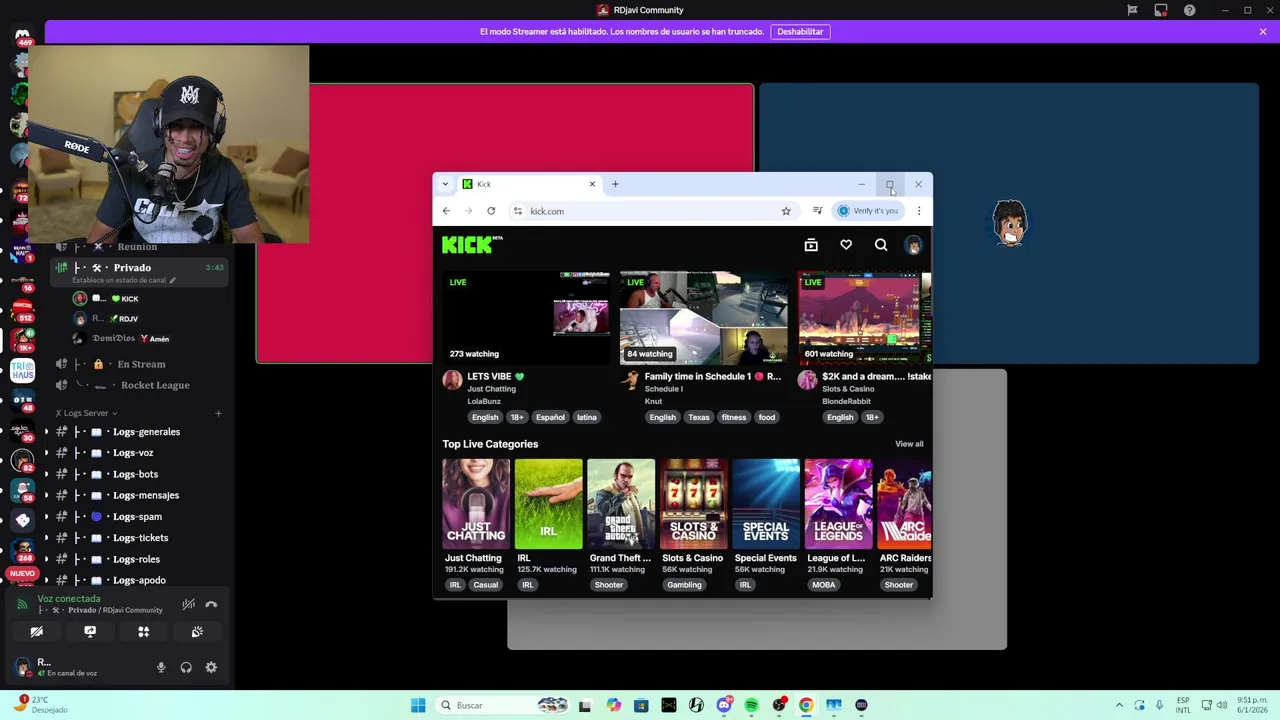The width and height of the screenshot is (1280, 720).
Task: Open TRI HAUS server icon
Action: pos(22,371)
